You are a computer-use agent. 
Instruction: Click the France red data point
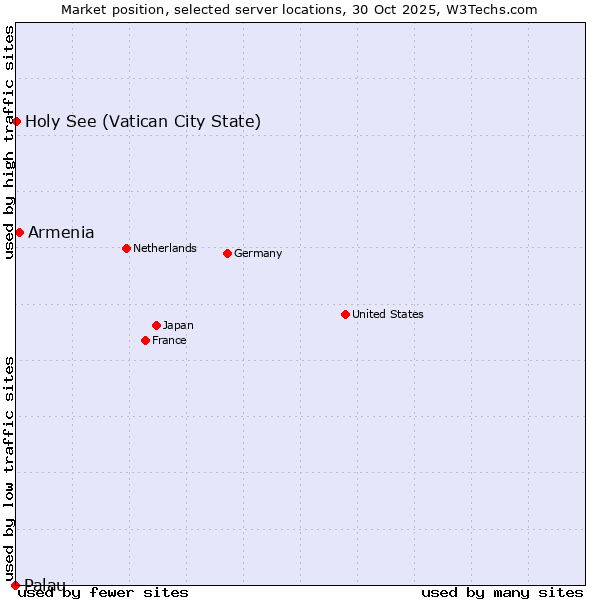(x=145, y=340)
